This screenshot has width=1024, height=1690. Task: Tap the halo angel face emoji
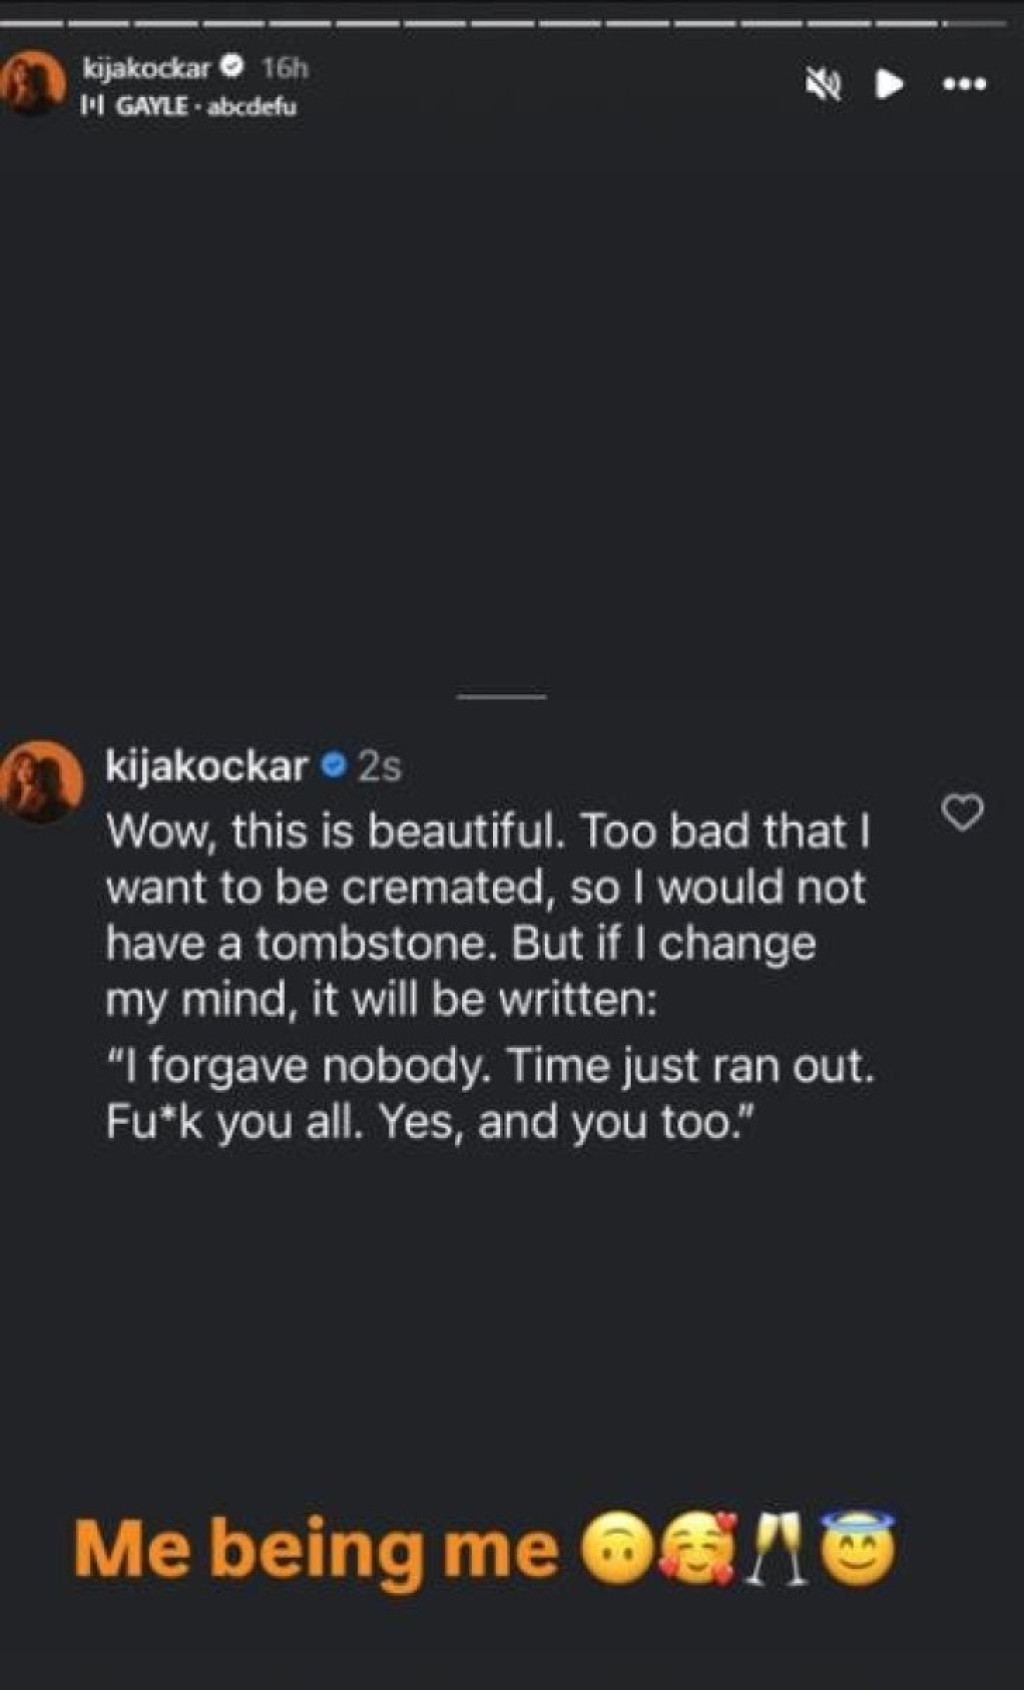point(858,1549)
